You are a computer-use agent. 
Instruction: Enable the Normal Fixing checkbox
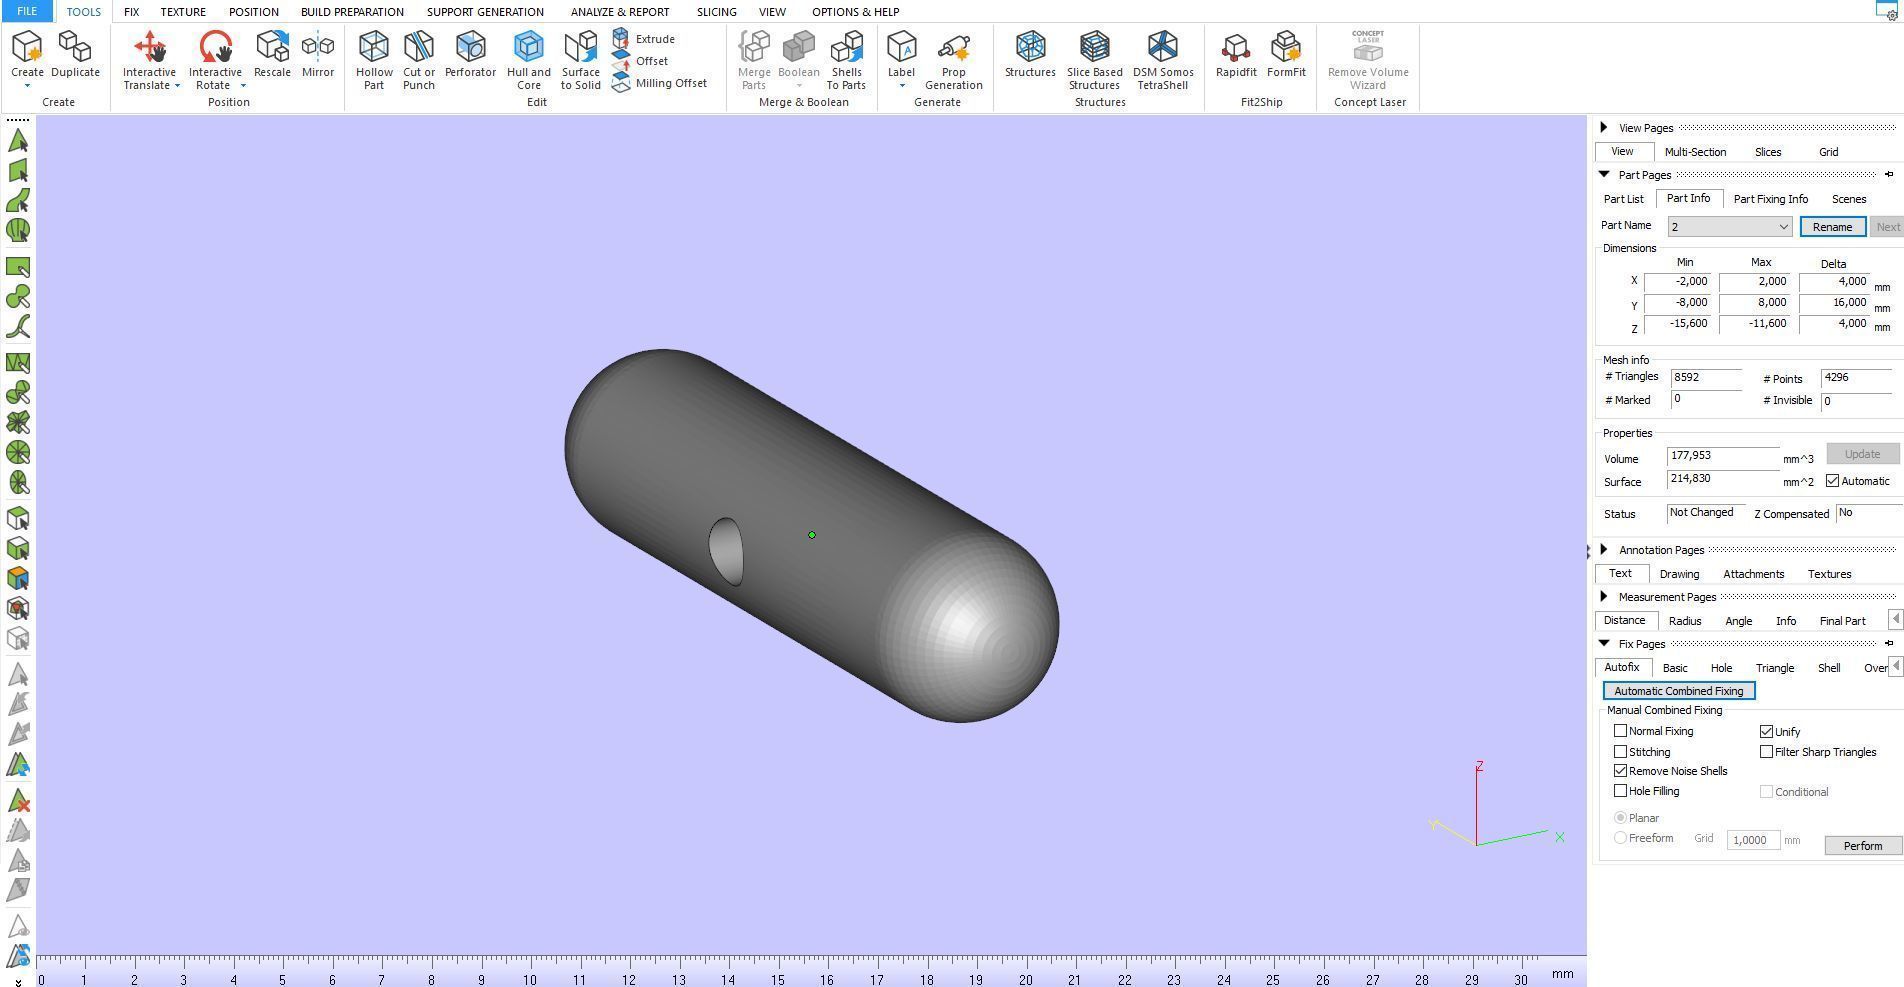coord(1621,731)
